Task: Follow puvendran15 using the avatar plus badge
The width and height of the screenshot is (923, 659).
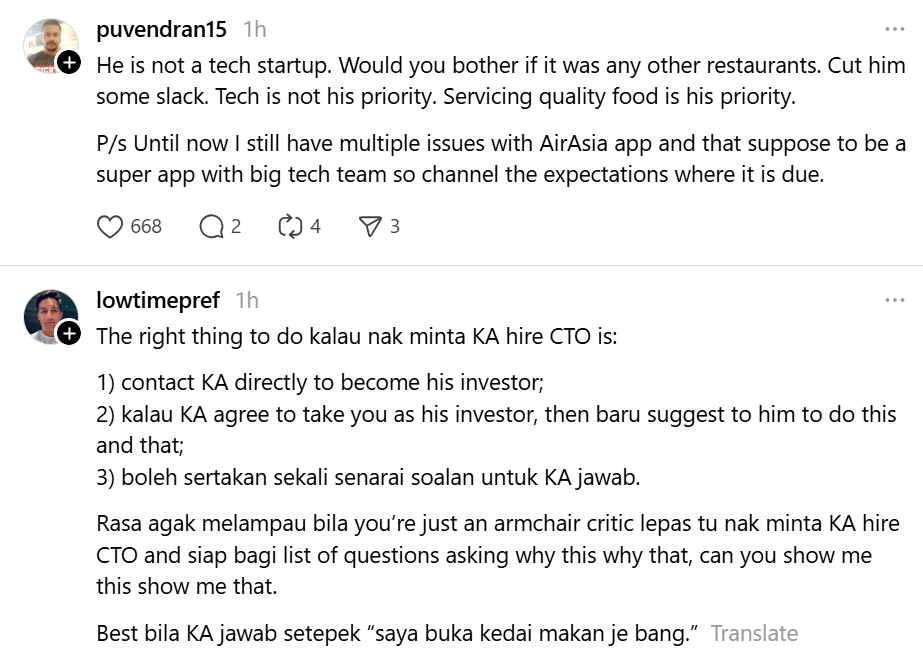Action: pyautogui.click(x=69, y=63)
